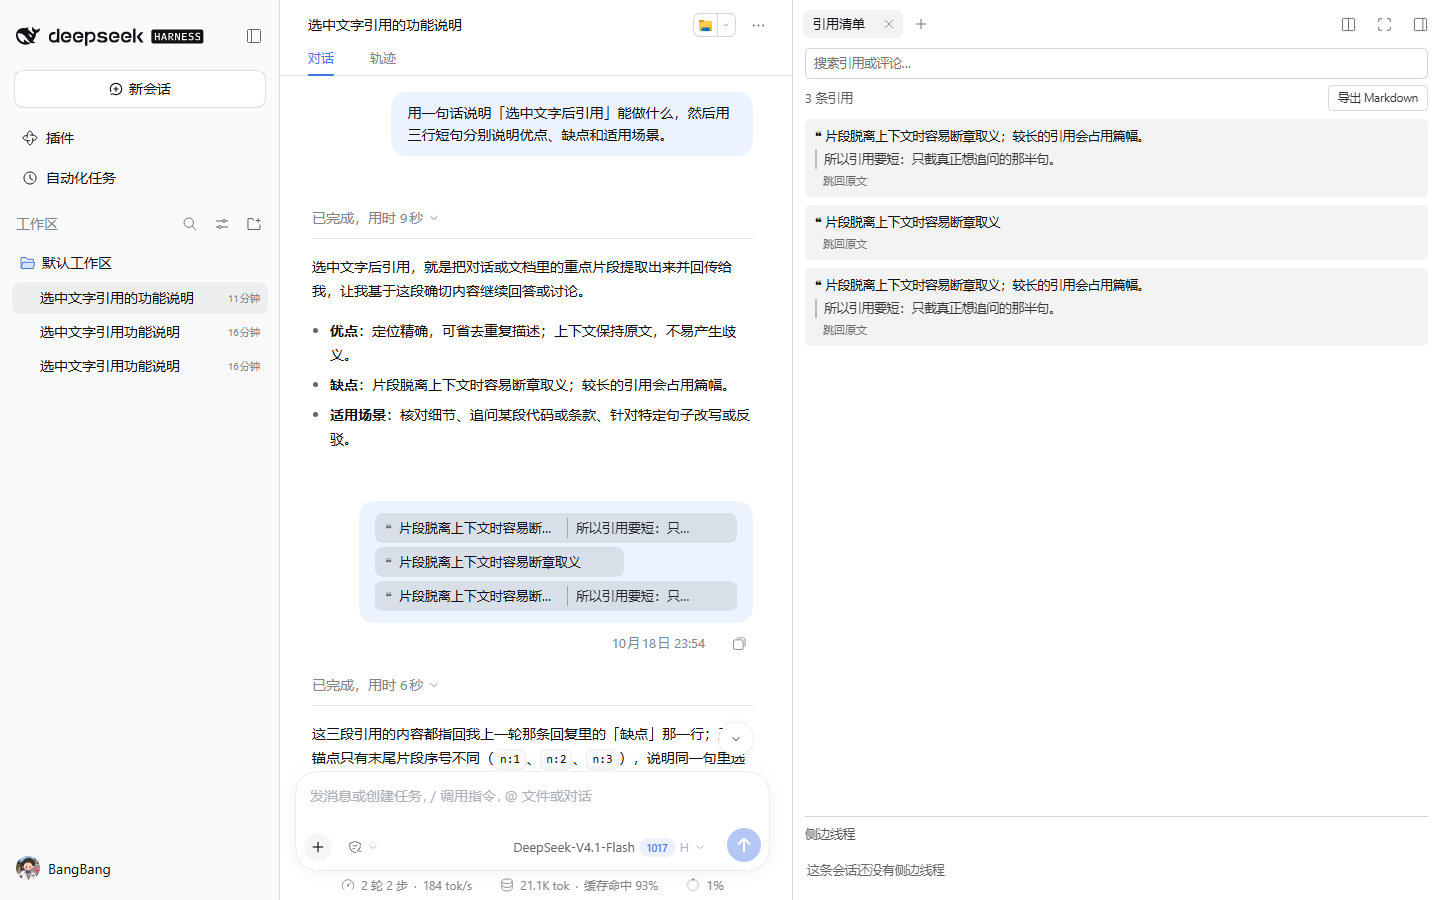Image resolution: width=1440 pixels, height=900 pixels.
Task: Enter fullscreen for the right panel
Action: click(x=1384, y=24)
